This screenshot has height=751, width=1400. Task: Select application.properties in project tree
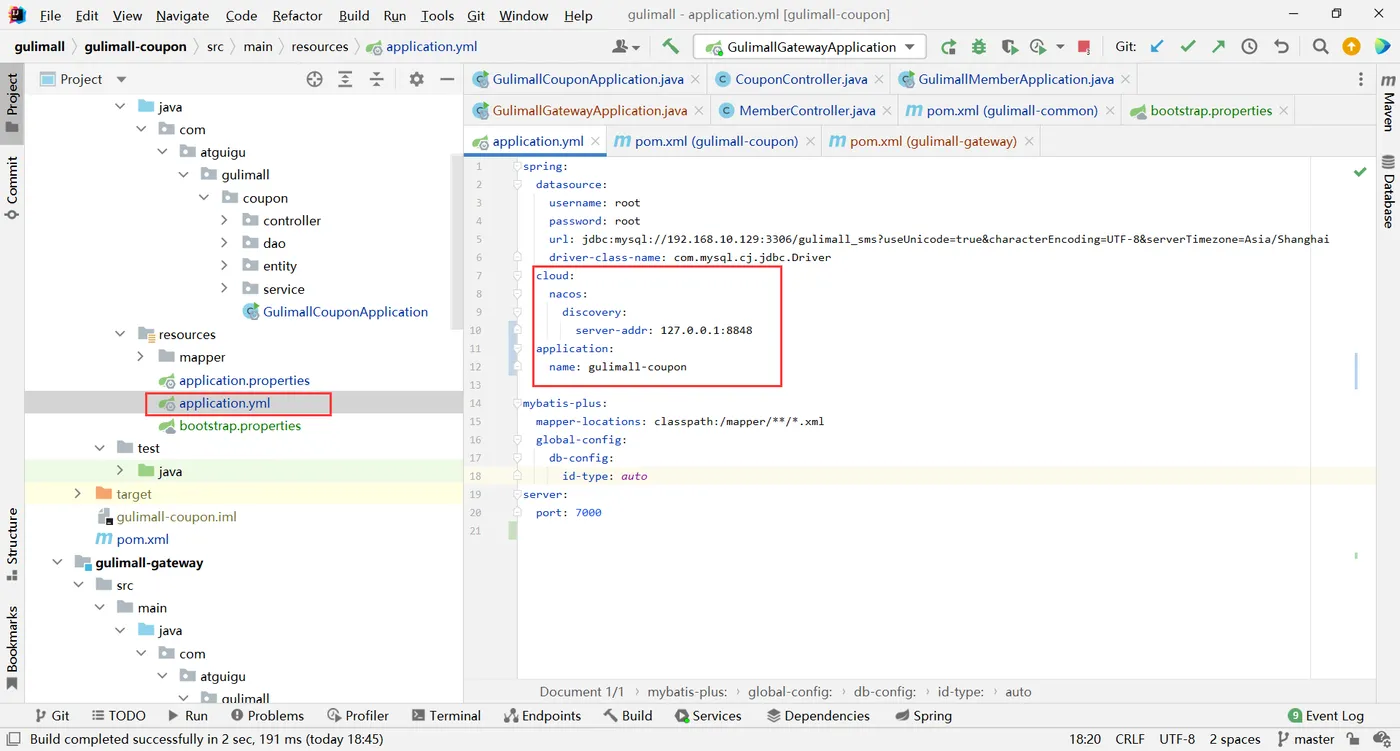[244, 380]
